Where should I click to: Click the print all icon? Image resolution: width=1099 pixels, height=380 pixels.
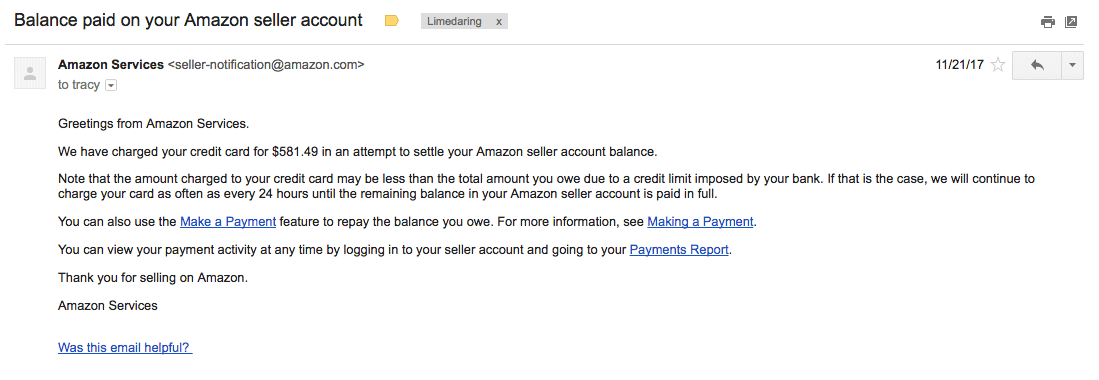(1048, 22)
